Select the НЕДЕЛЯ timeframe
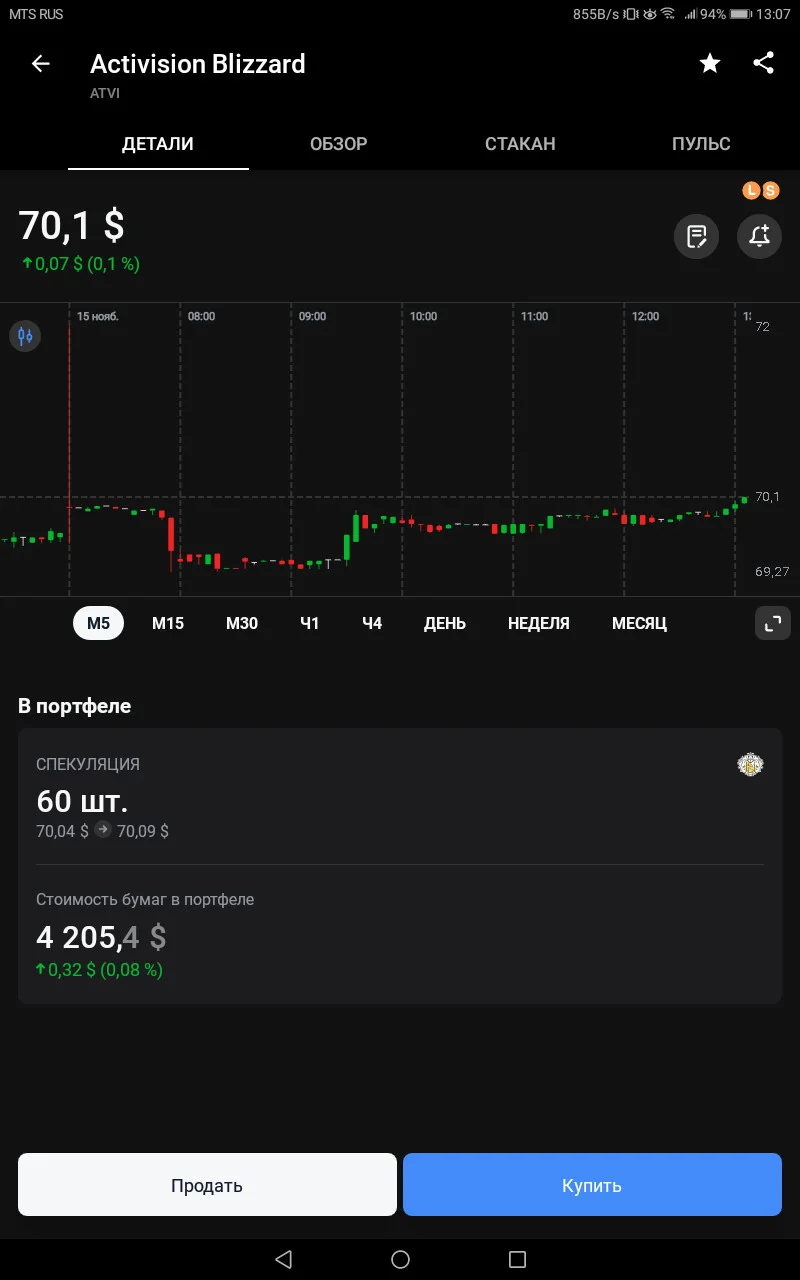 [539, 623]
